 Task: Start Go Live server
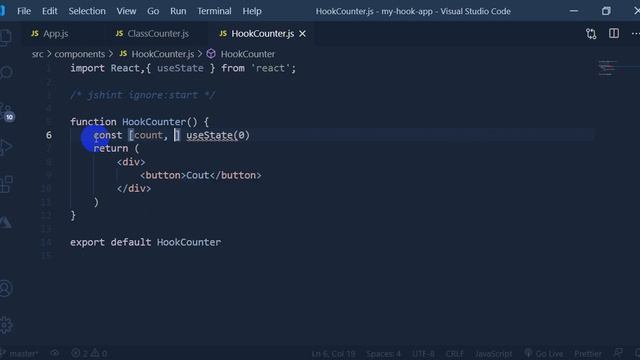[544, 353]
